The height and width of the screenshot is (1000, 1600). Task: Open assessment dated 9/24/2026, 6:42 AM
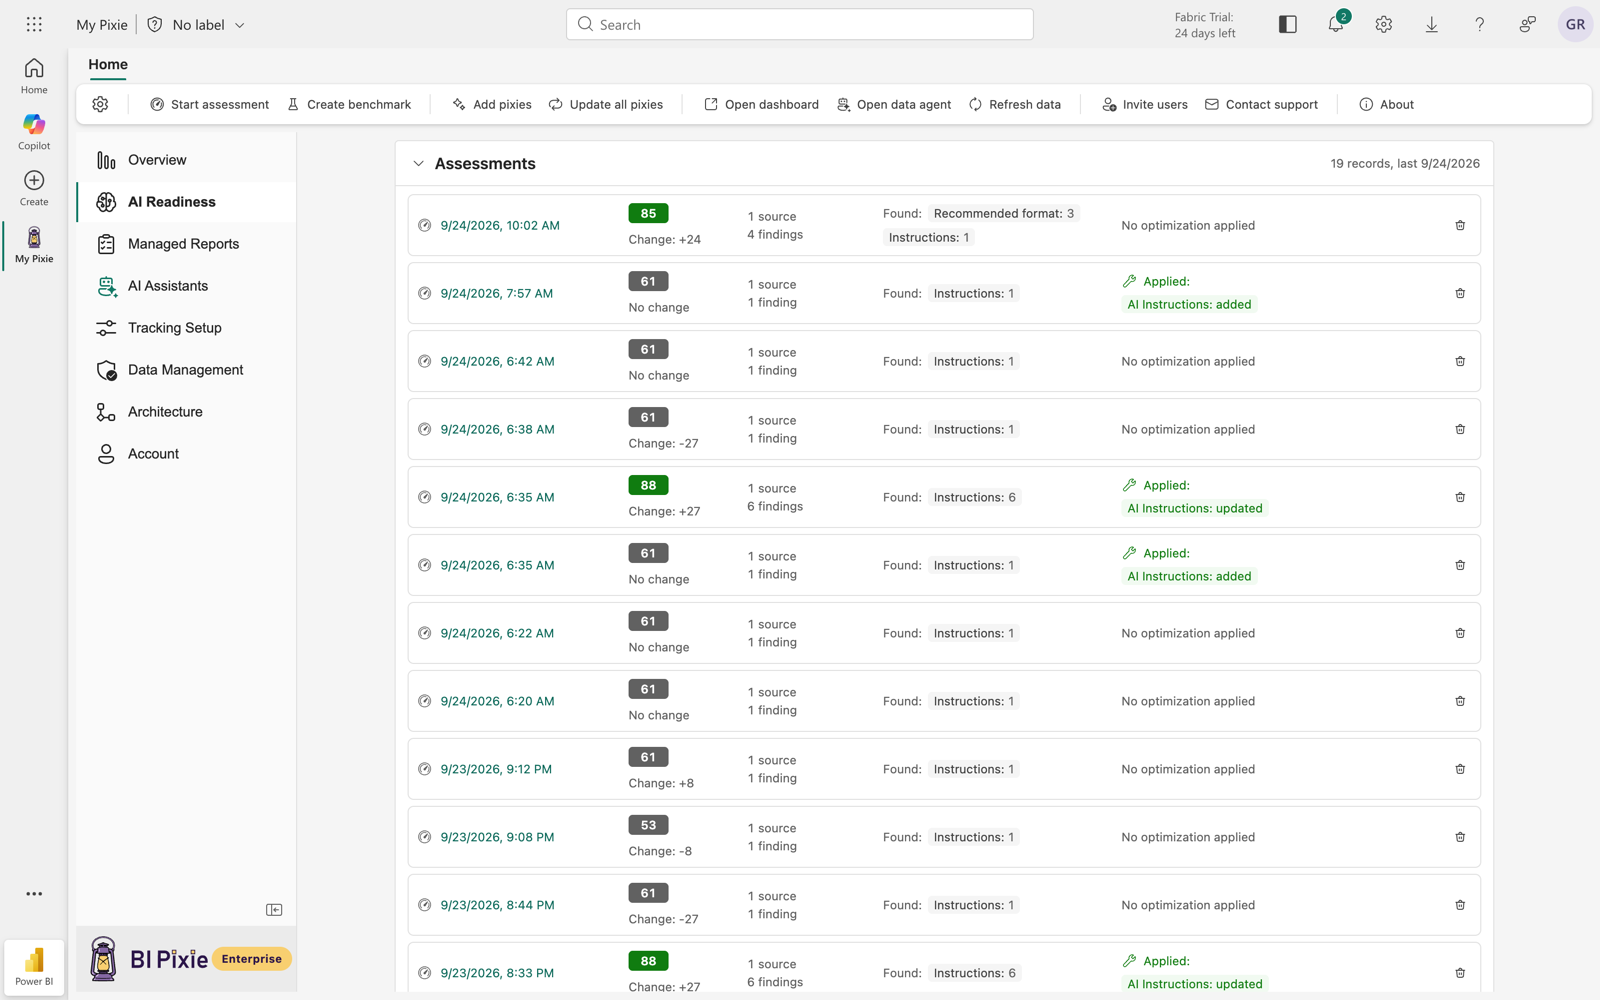[x=497, y=361]
